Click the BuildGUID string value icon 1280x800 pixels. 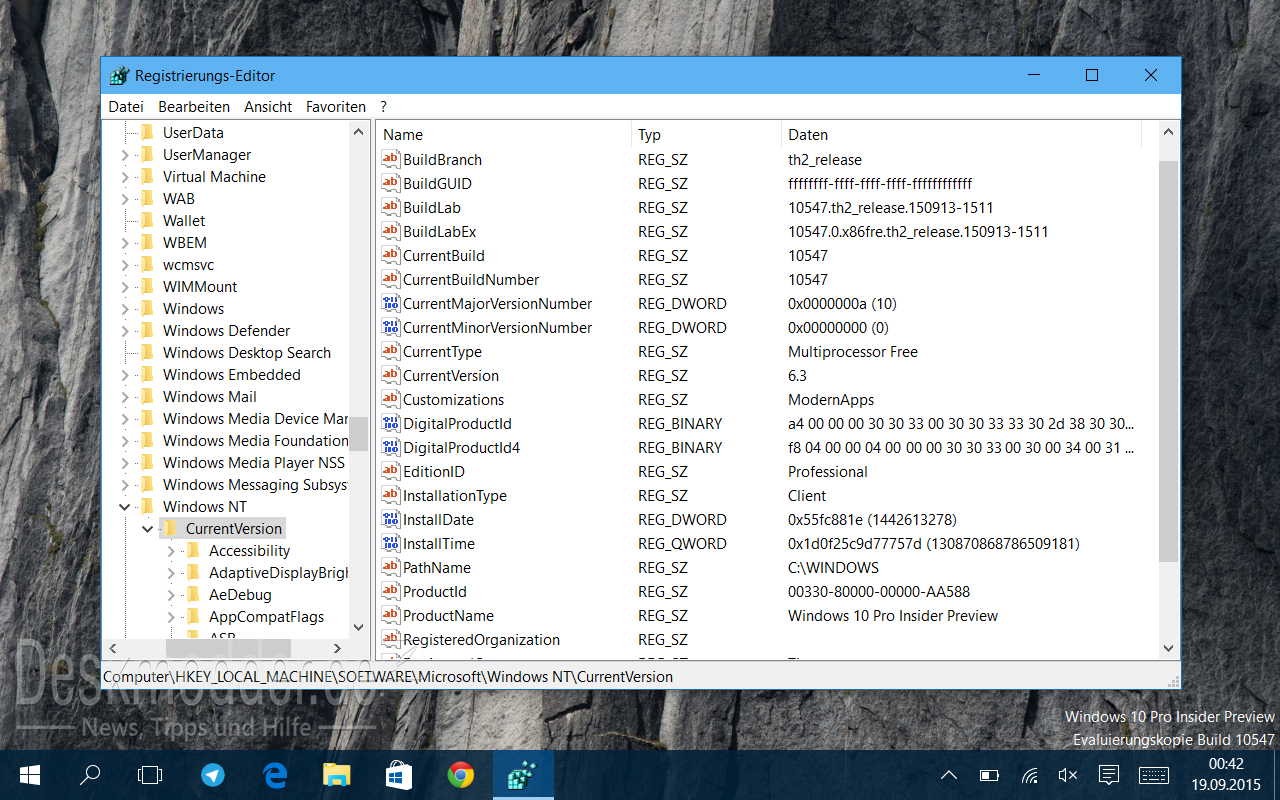pos(390,183)
